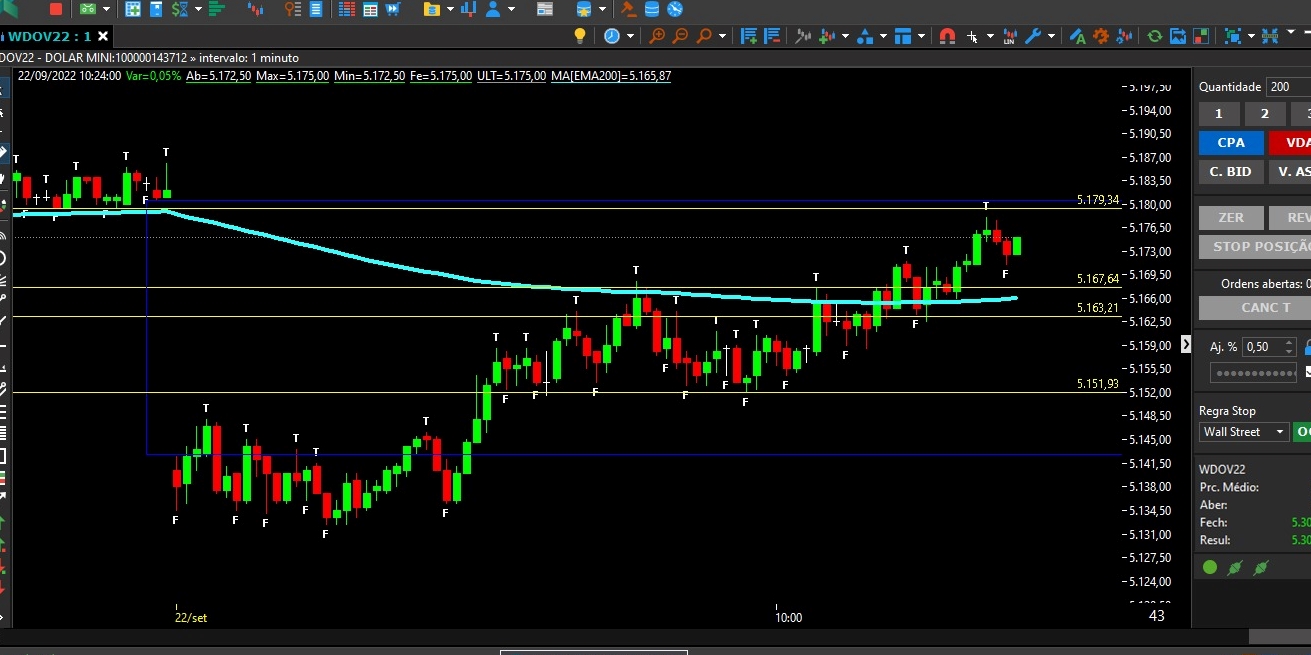Click the blue wrench tools icon

[1034, 36]
